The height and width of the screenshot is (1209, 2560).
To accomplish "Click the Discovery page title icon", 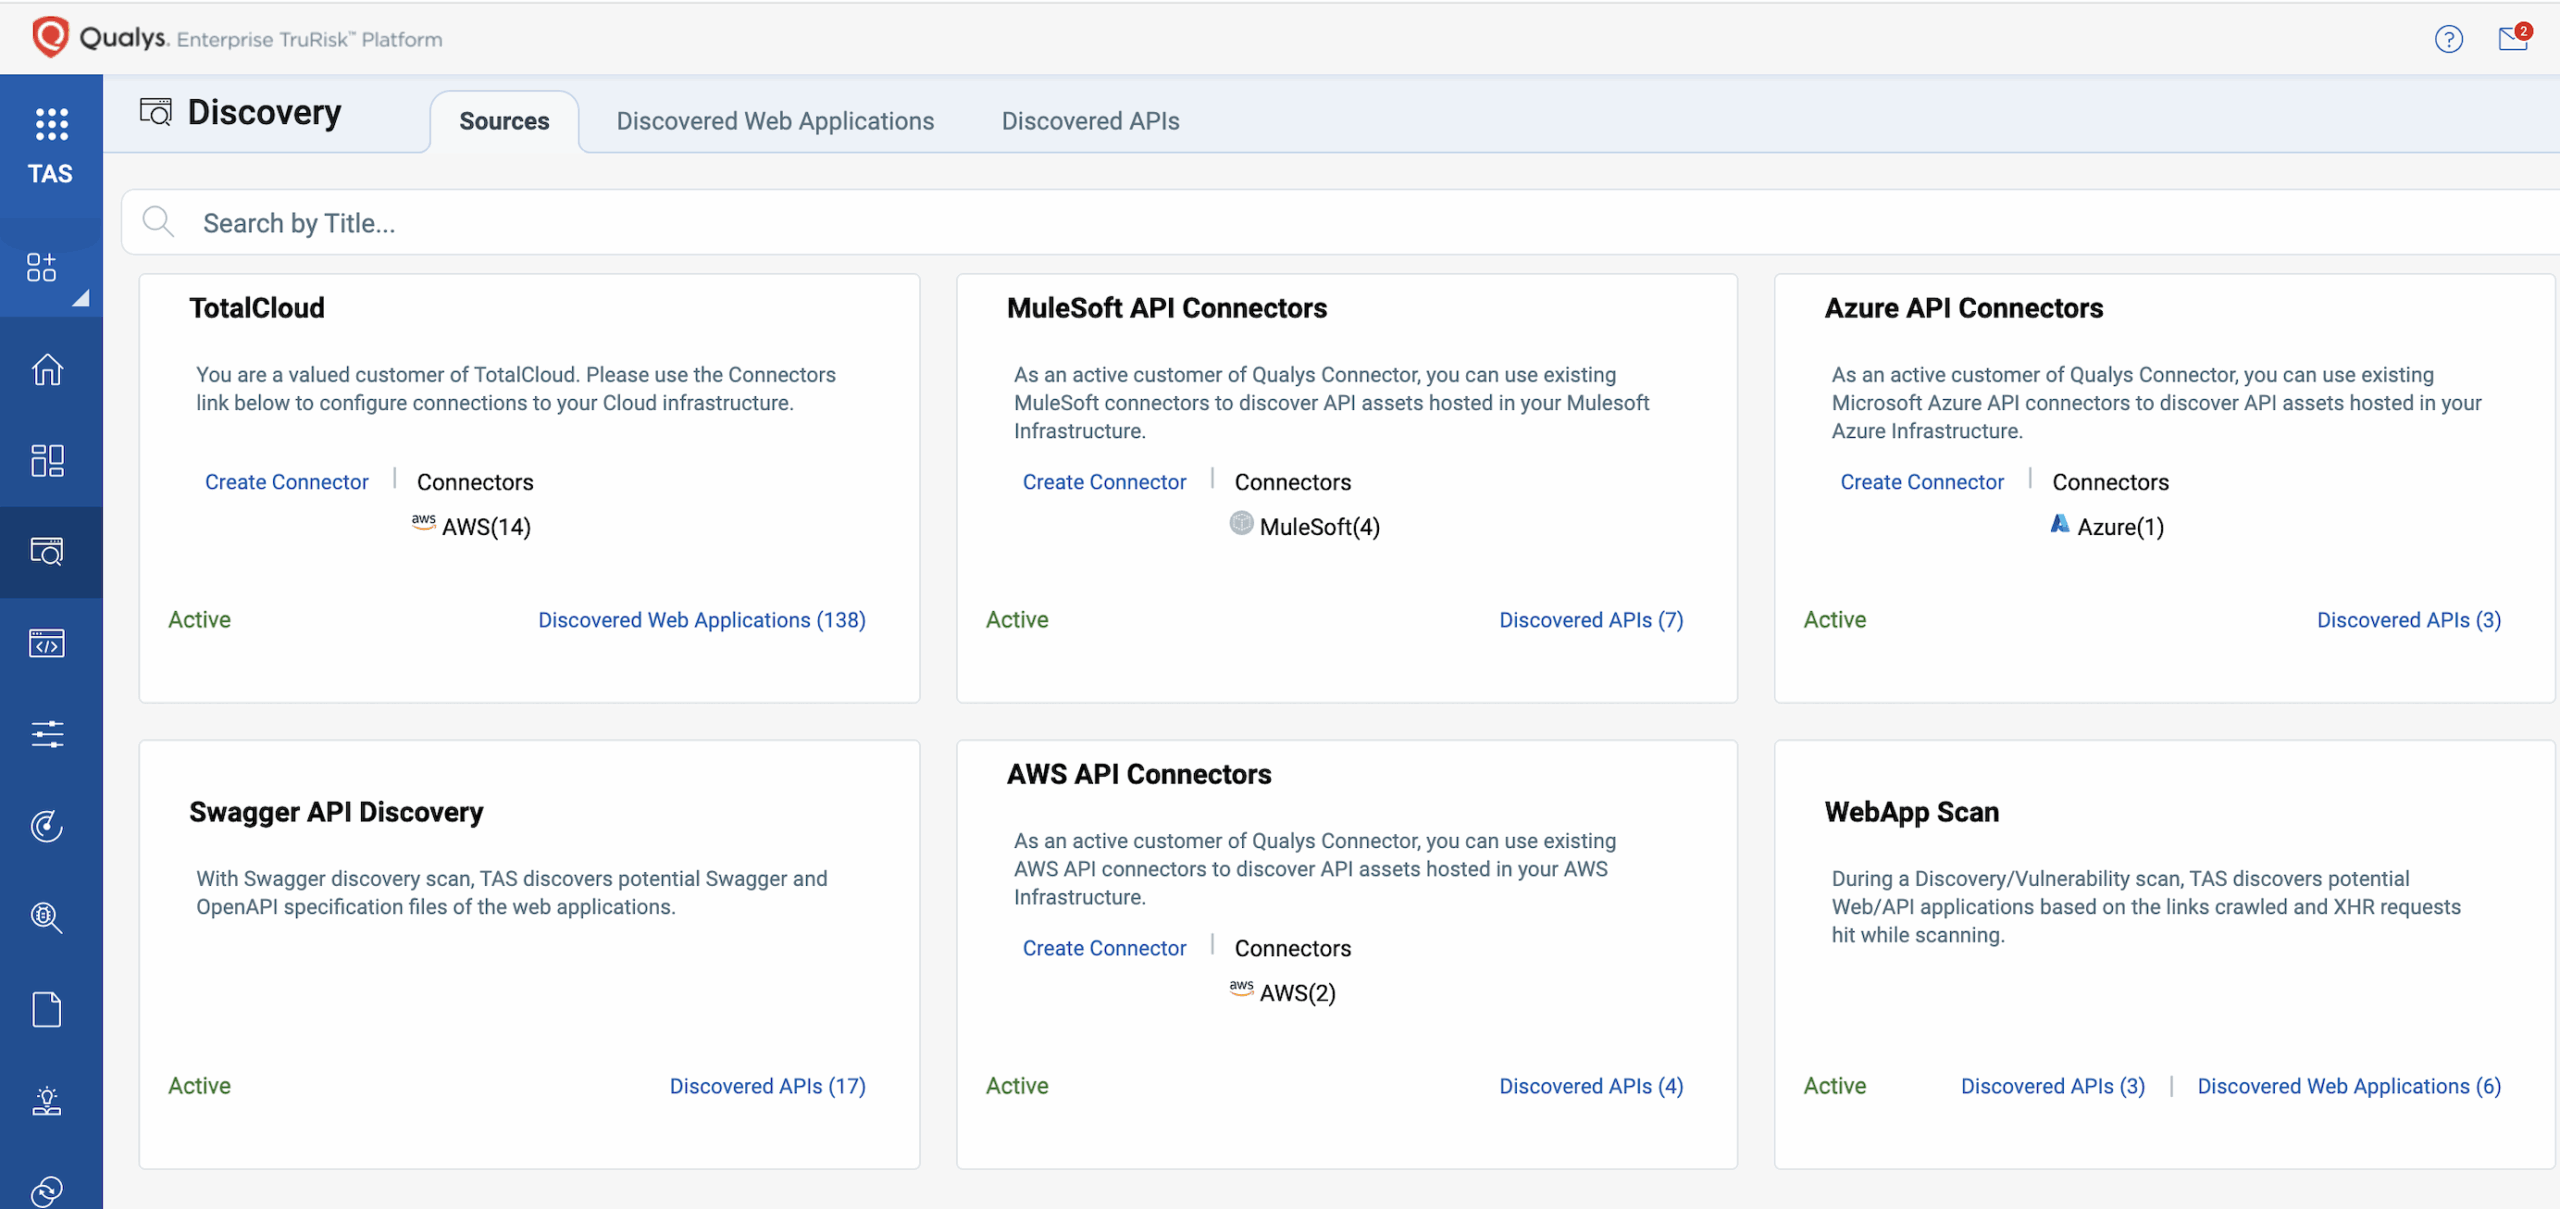I will coord(155,112).
